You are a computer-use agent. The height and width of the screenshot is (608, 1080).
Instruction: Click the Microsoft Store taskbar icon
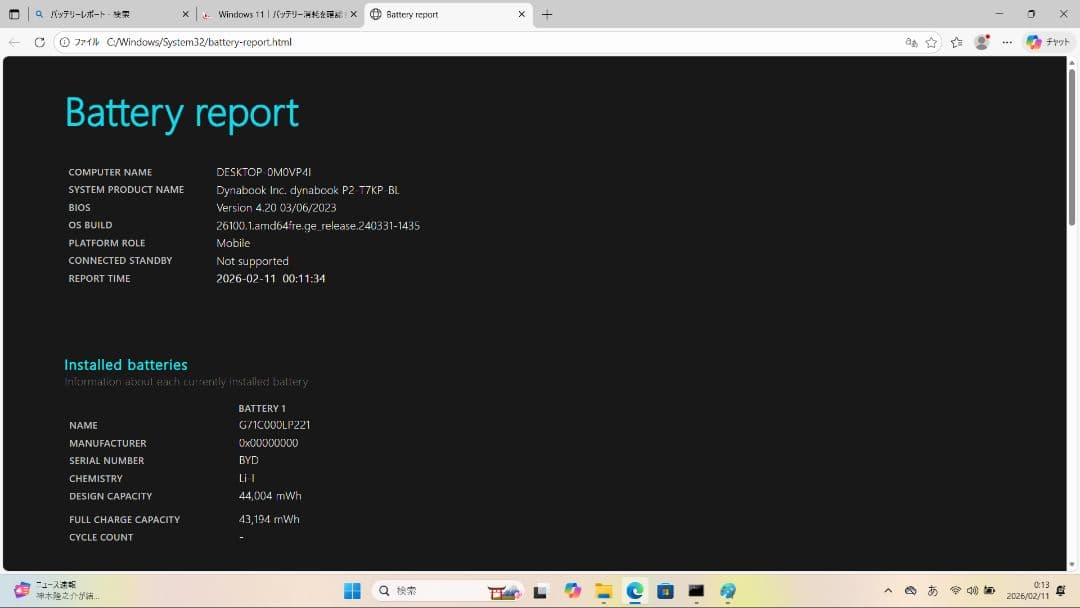665,590
